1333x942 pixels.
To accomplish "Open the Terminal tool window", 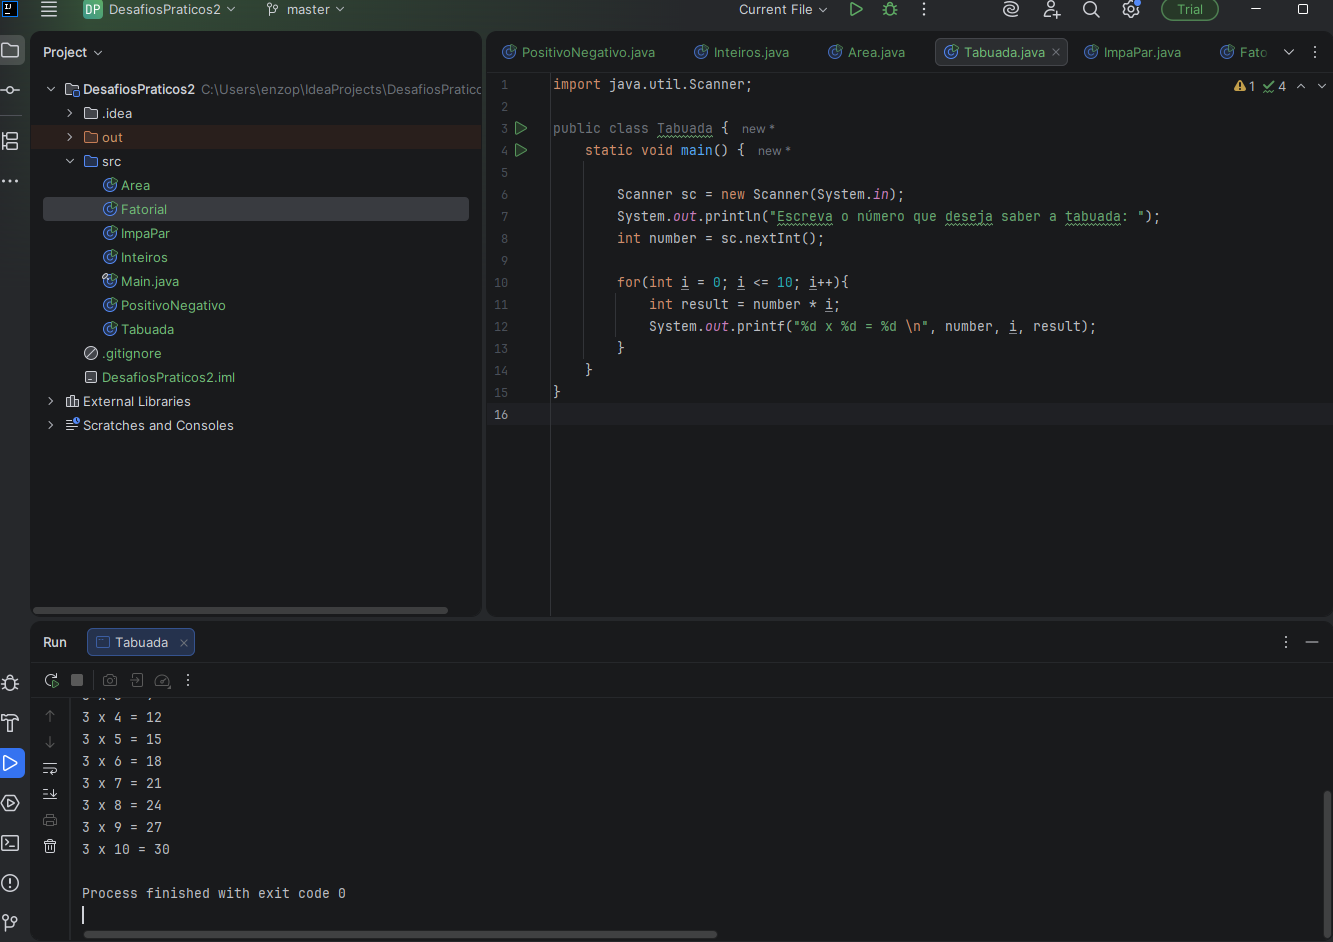I will pos(10,843).
